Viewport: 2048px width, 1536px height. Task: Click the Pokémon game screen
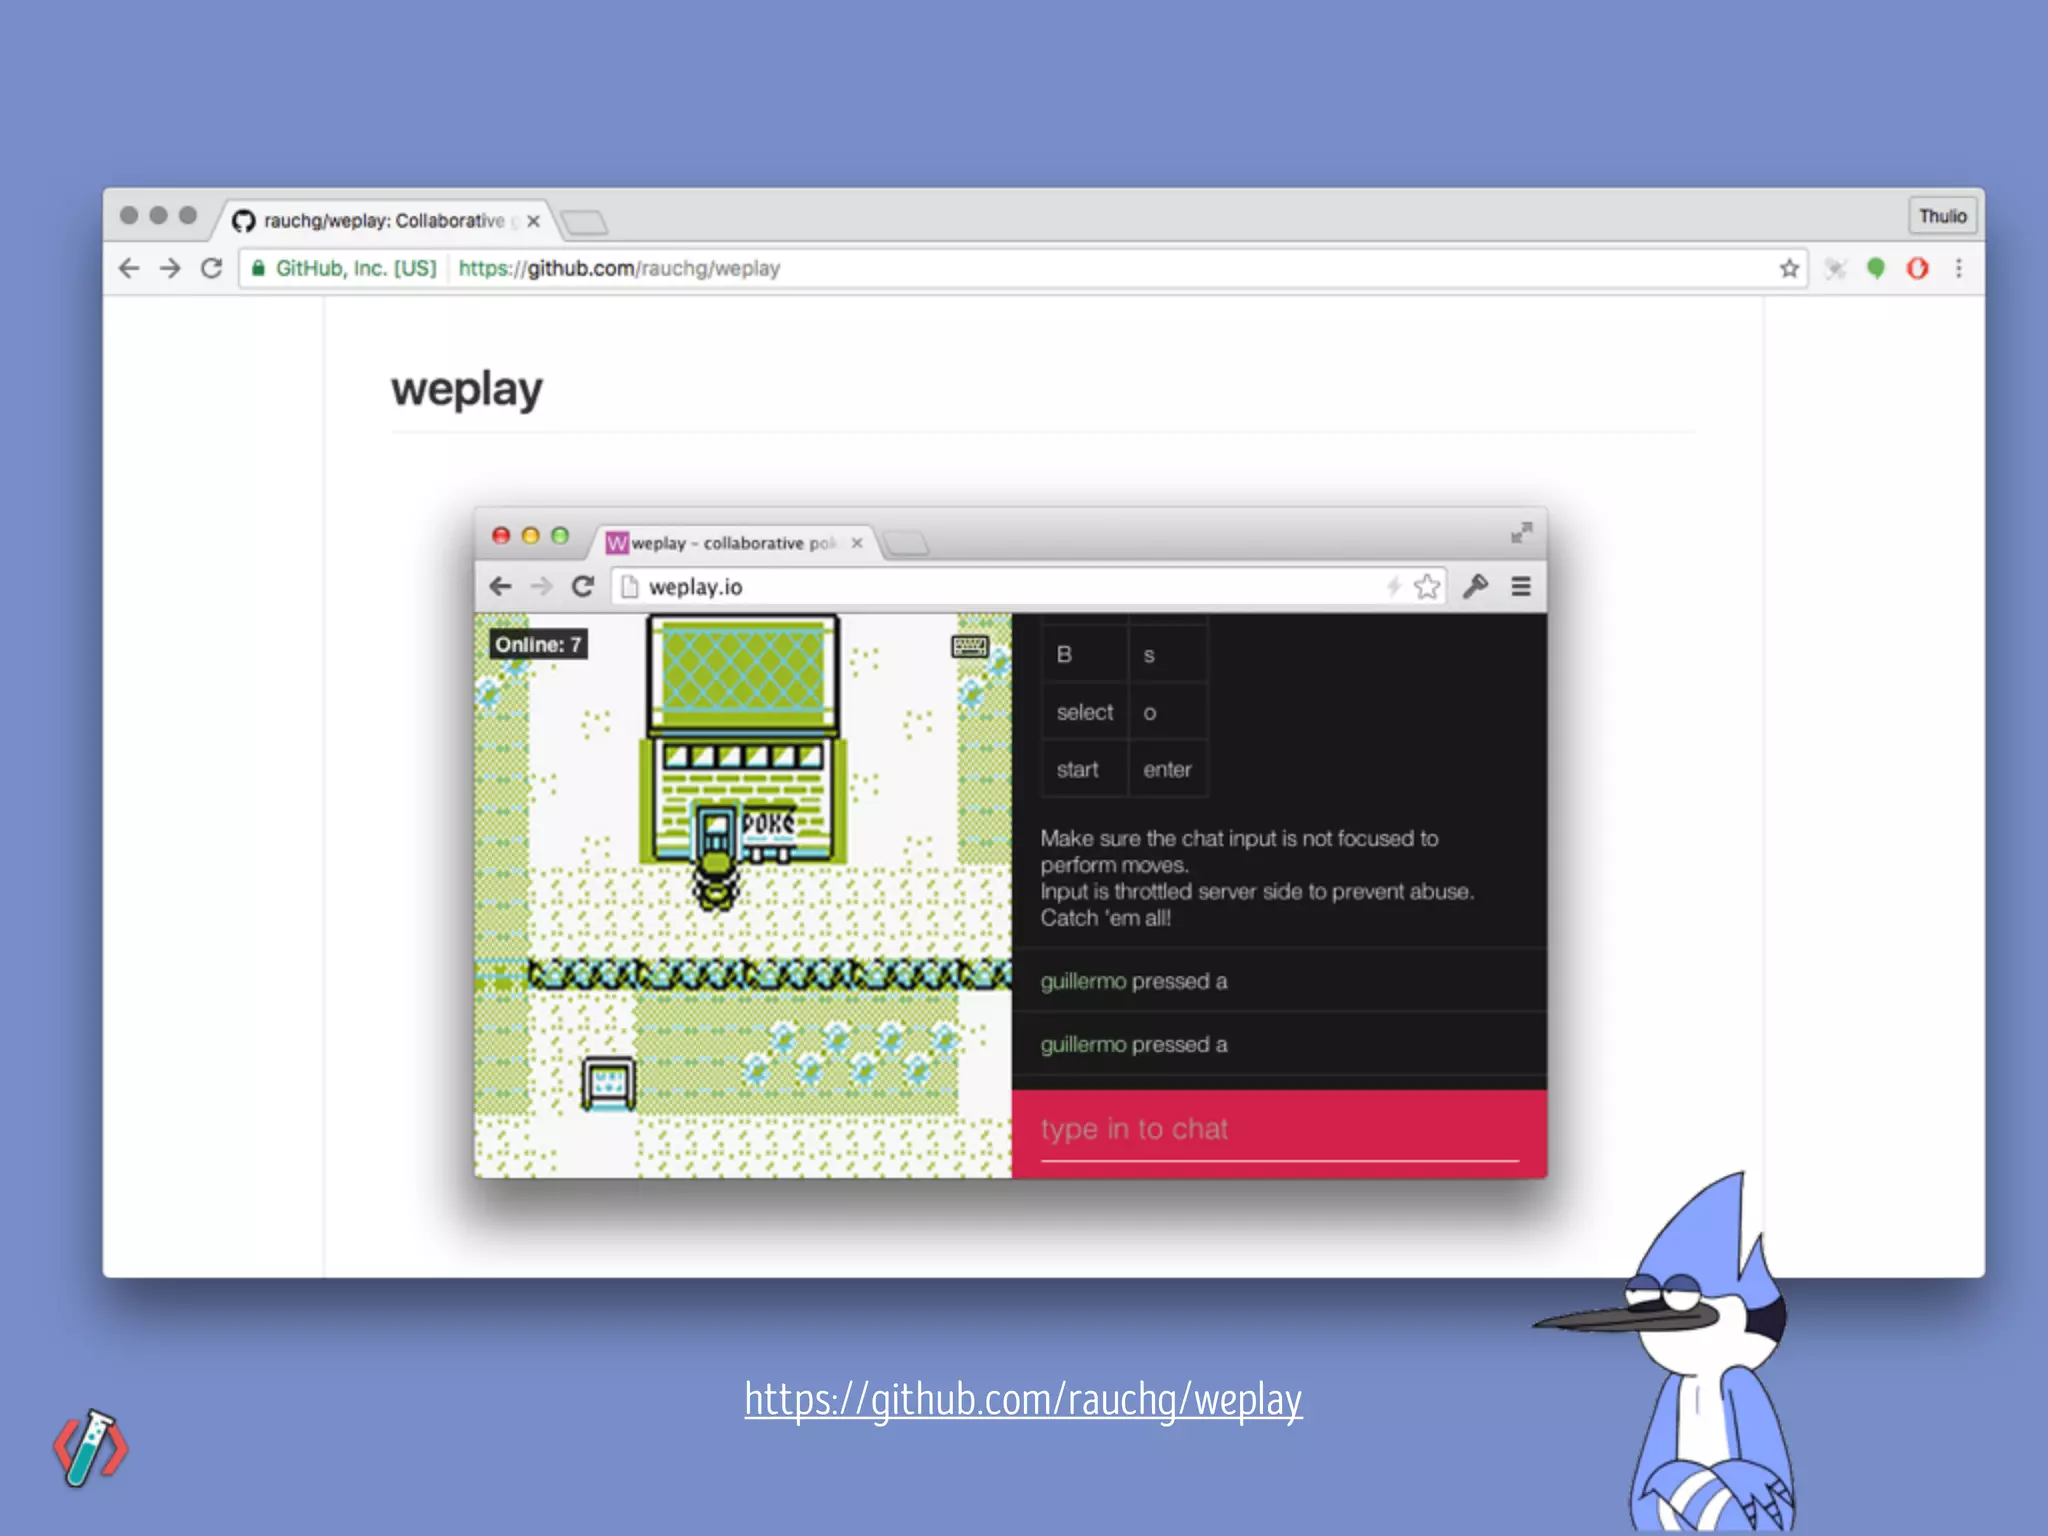(x=743, y=895)
